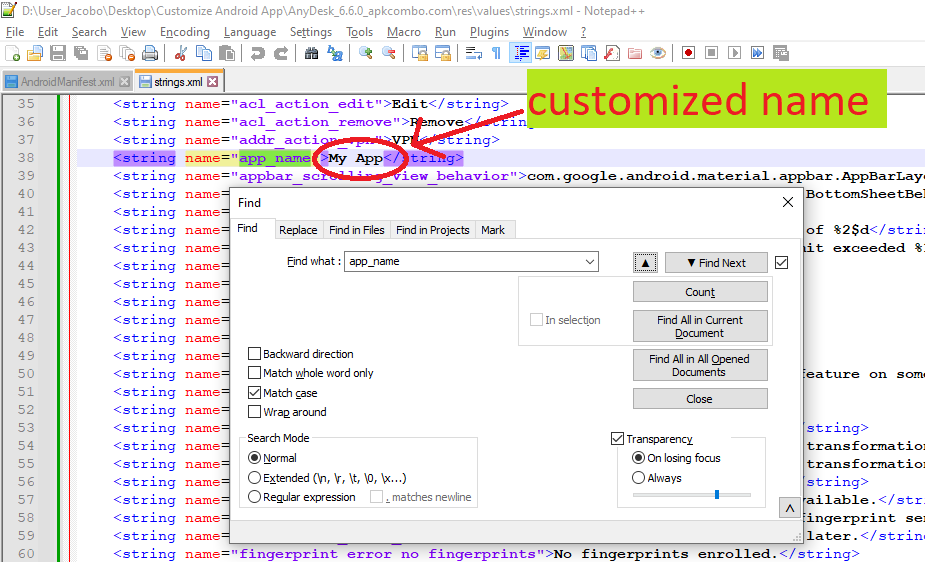Image resolution: width=925 pixels, height=562 pixels.
Task: Click the Stop recording macro icon
Action: tap(711, 53)
